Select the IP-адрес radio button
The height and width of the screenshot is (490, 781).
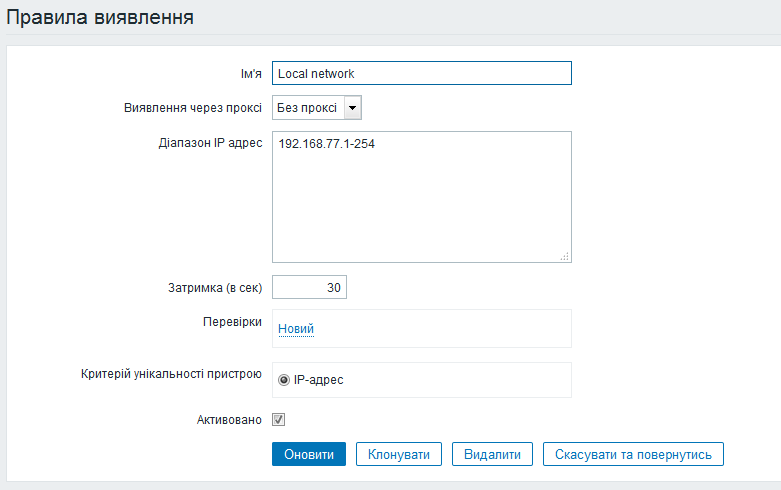[x=284, y=380]
